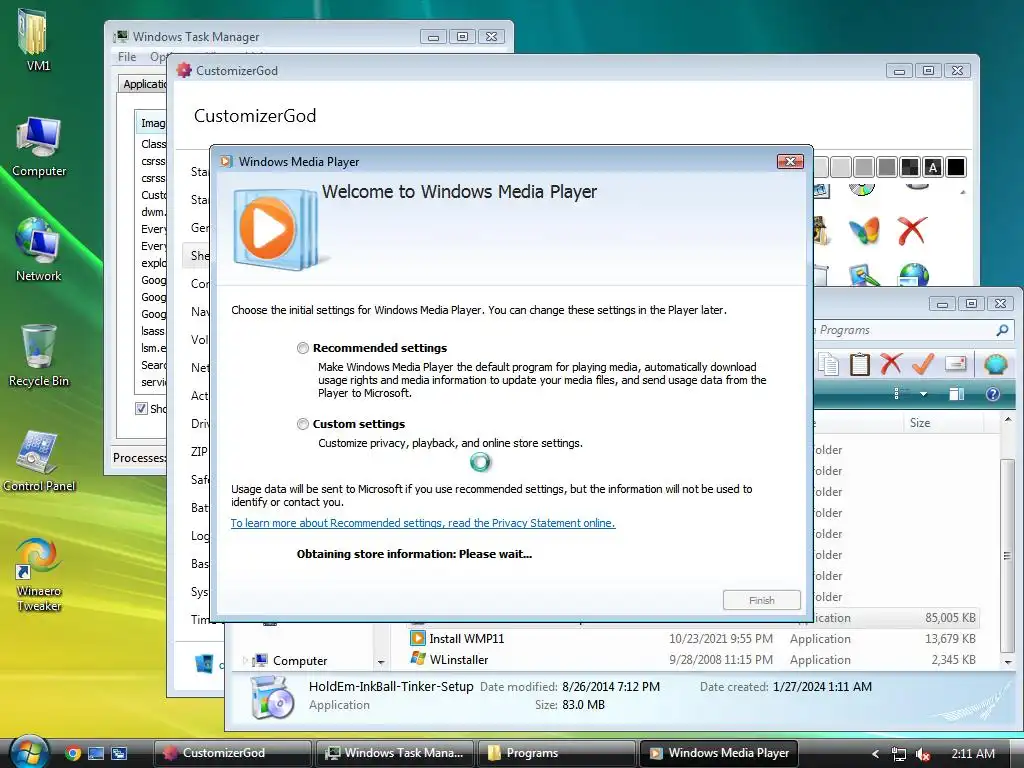Open the Computer desktop icon
The width and height of the screenshot is (1024, 768).
coord(39,147)
